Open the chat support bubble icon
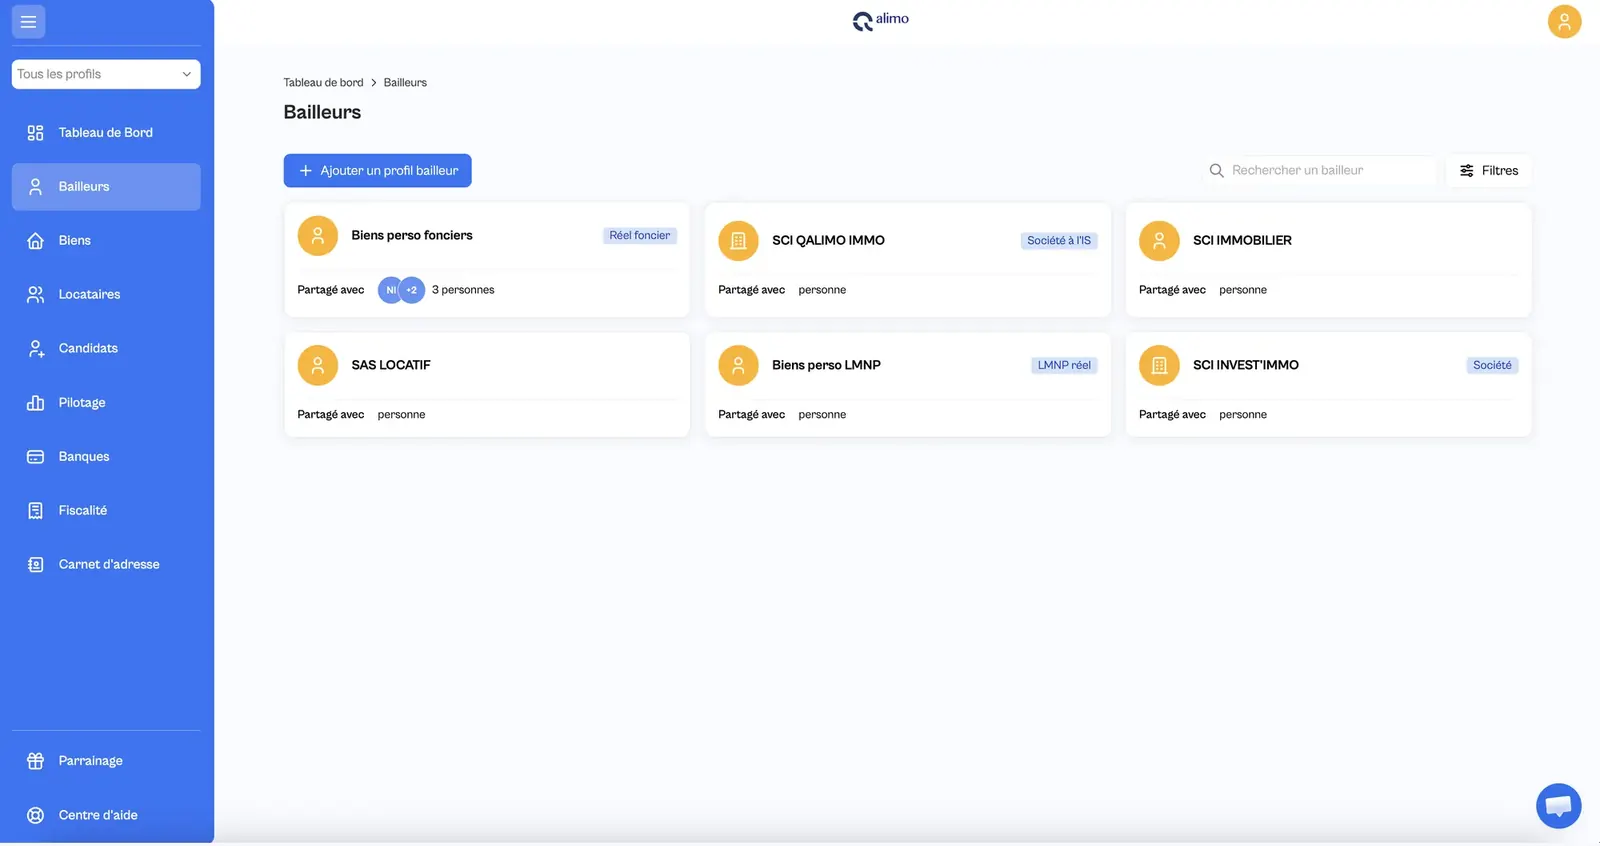 tap(1558, 806)
